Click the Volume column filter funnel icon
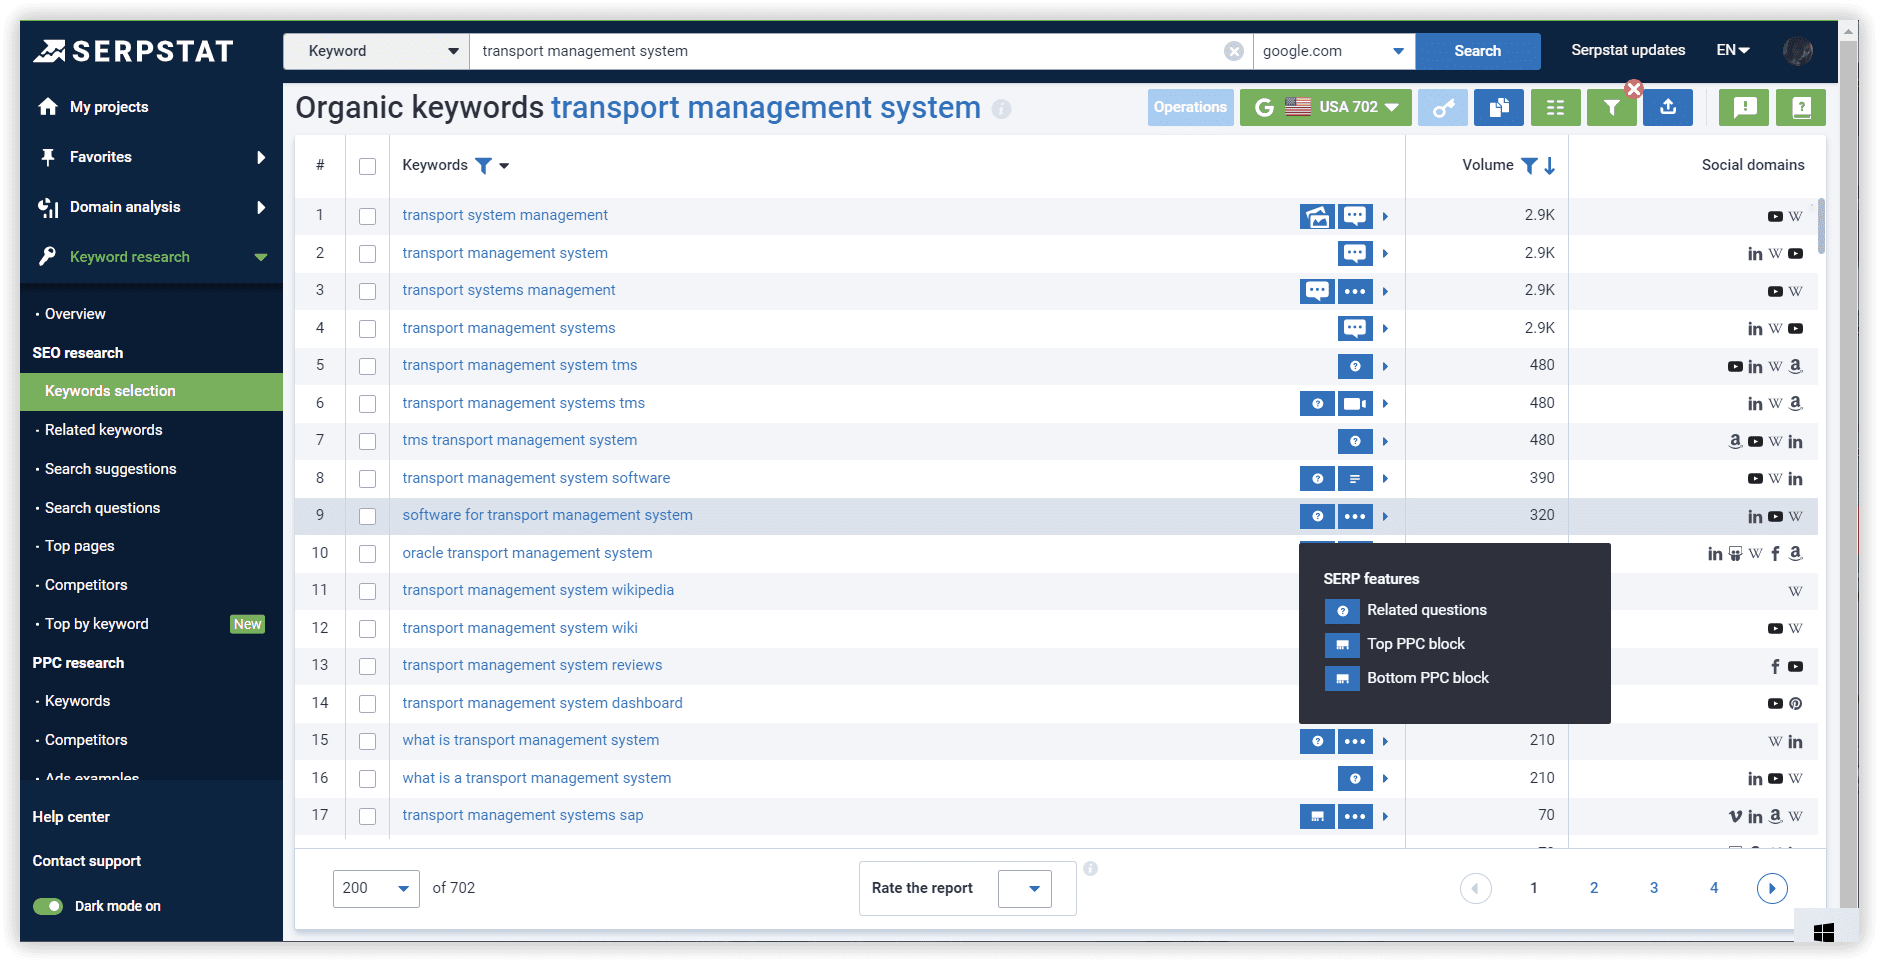 pyautogui.click(x=1529, y=166)
